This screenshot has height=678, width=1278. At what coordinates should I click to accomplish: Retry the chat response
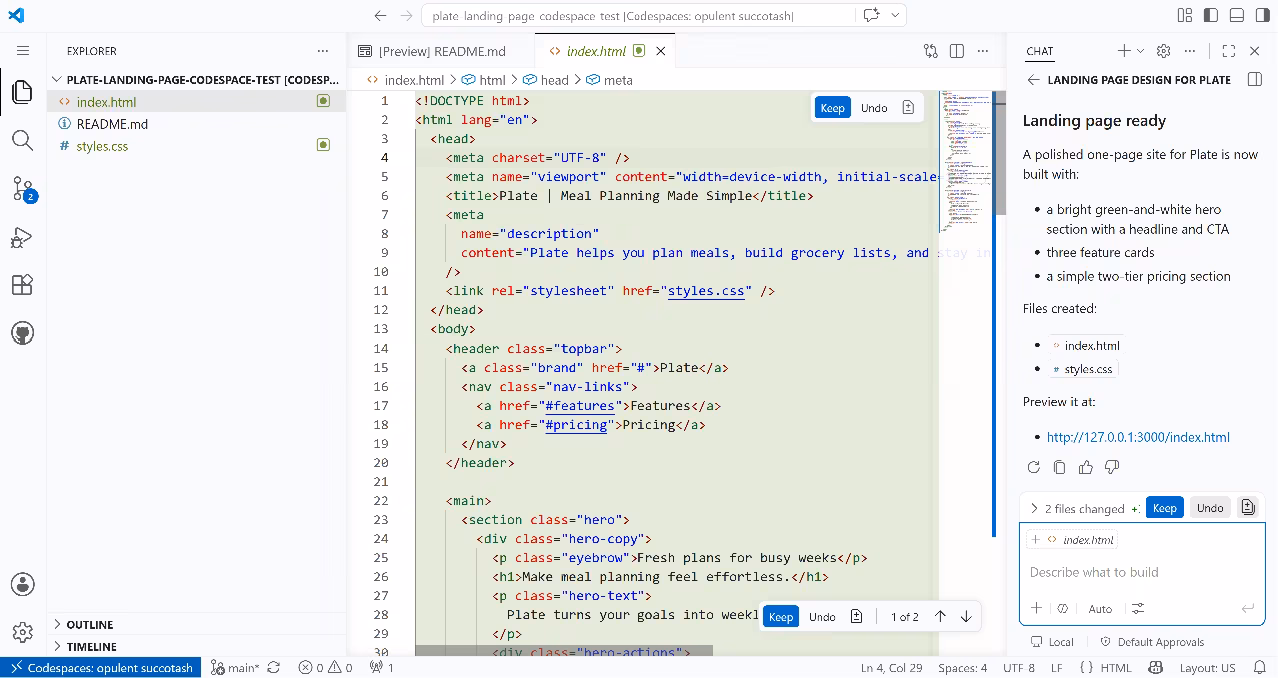pyautogui.click(x=1034, y=467)
